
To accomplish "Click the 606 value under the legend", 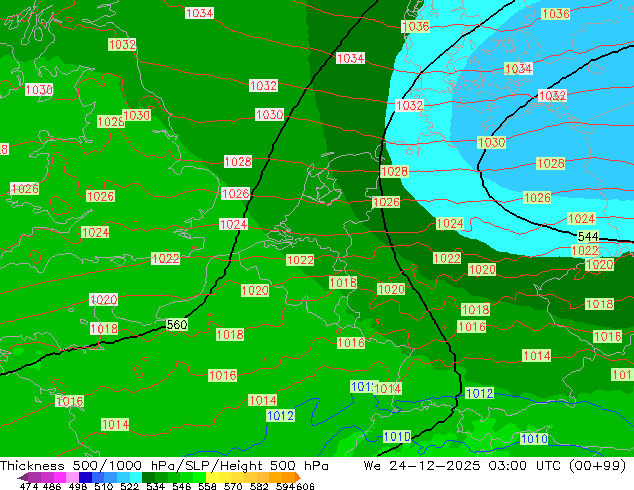I will (x=304, y=486).
